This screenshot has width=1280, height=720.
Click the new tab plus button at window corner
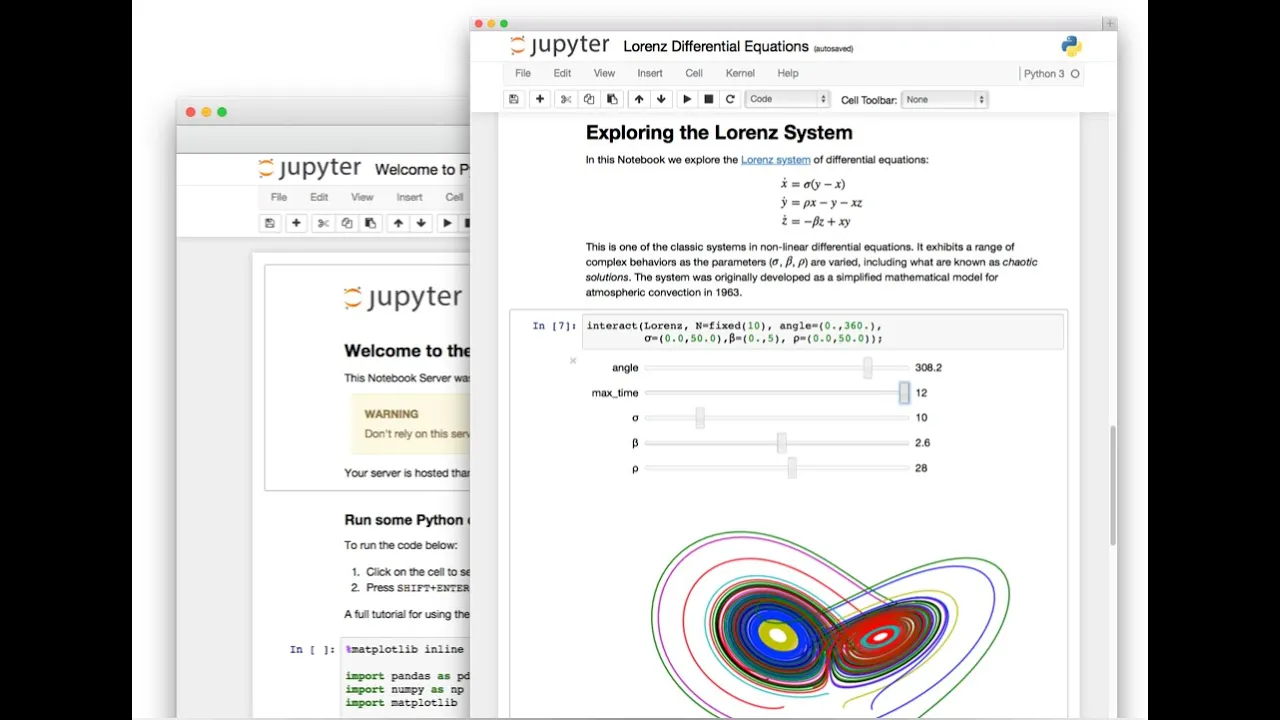point(1109,23)
